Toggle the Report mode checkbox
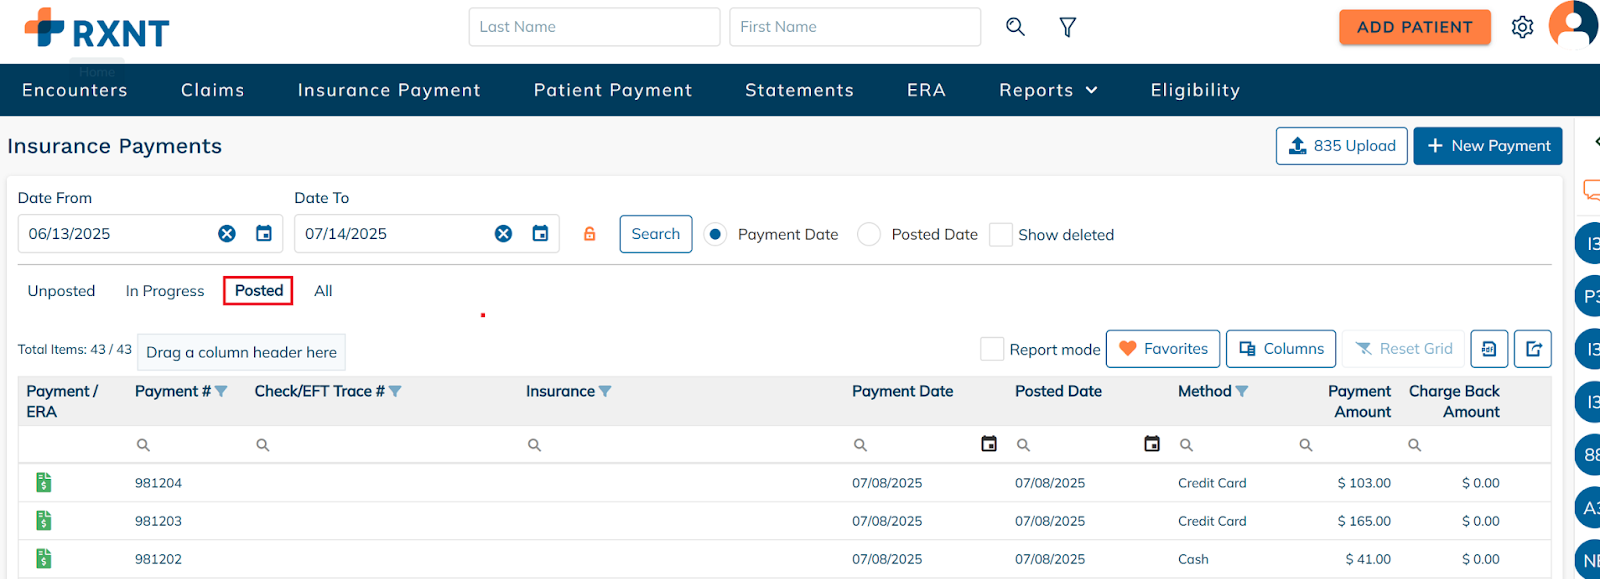This screenshot has width=1600, height=579. click(991, 349)
